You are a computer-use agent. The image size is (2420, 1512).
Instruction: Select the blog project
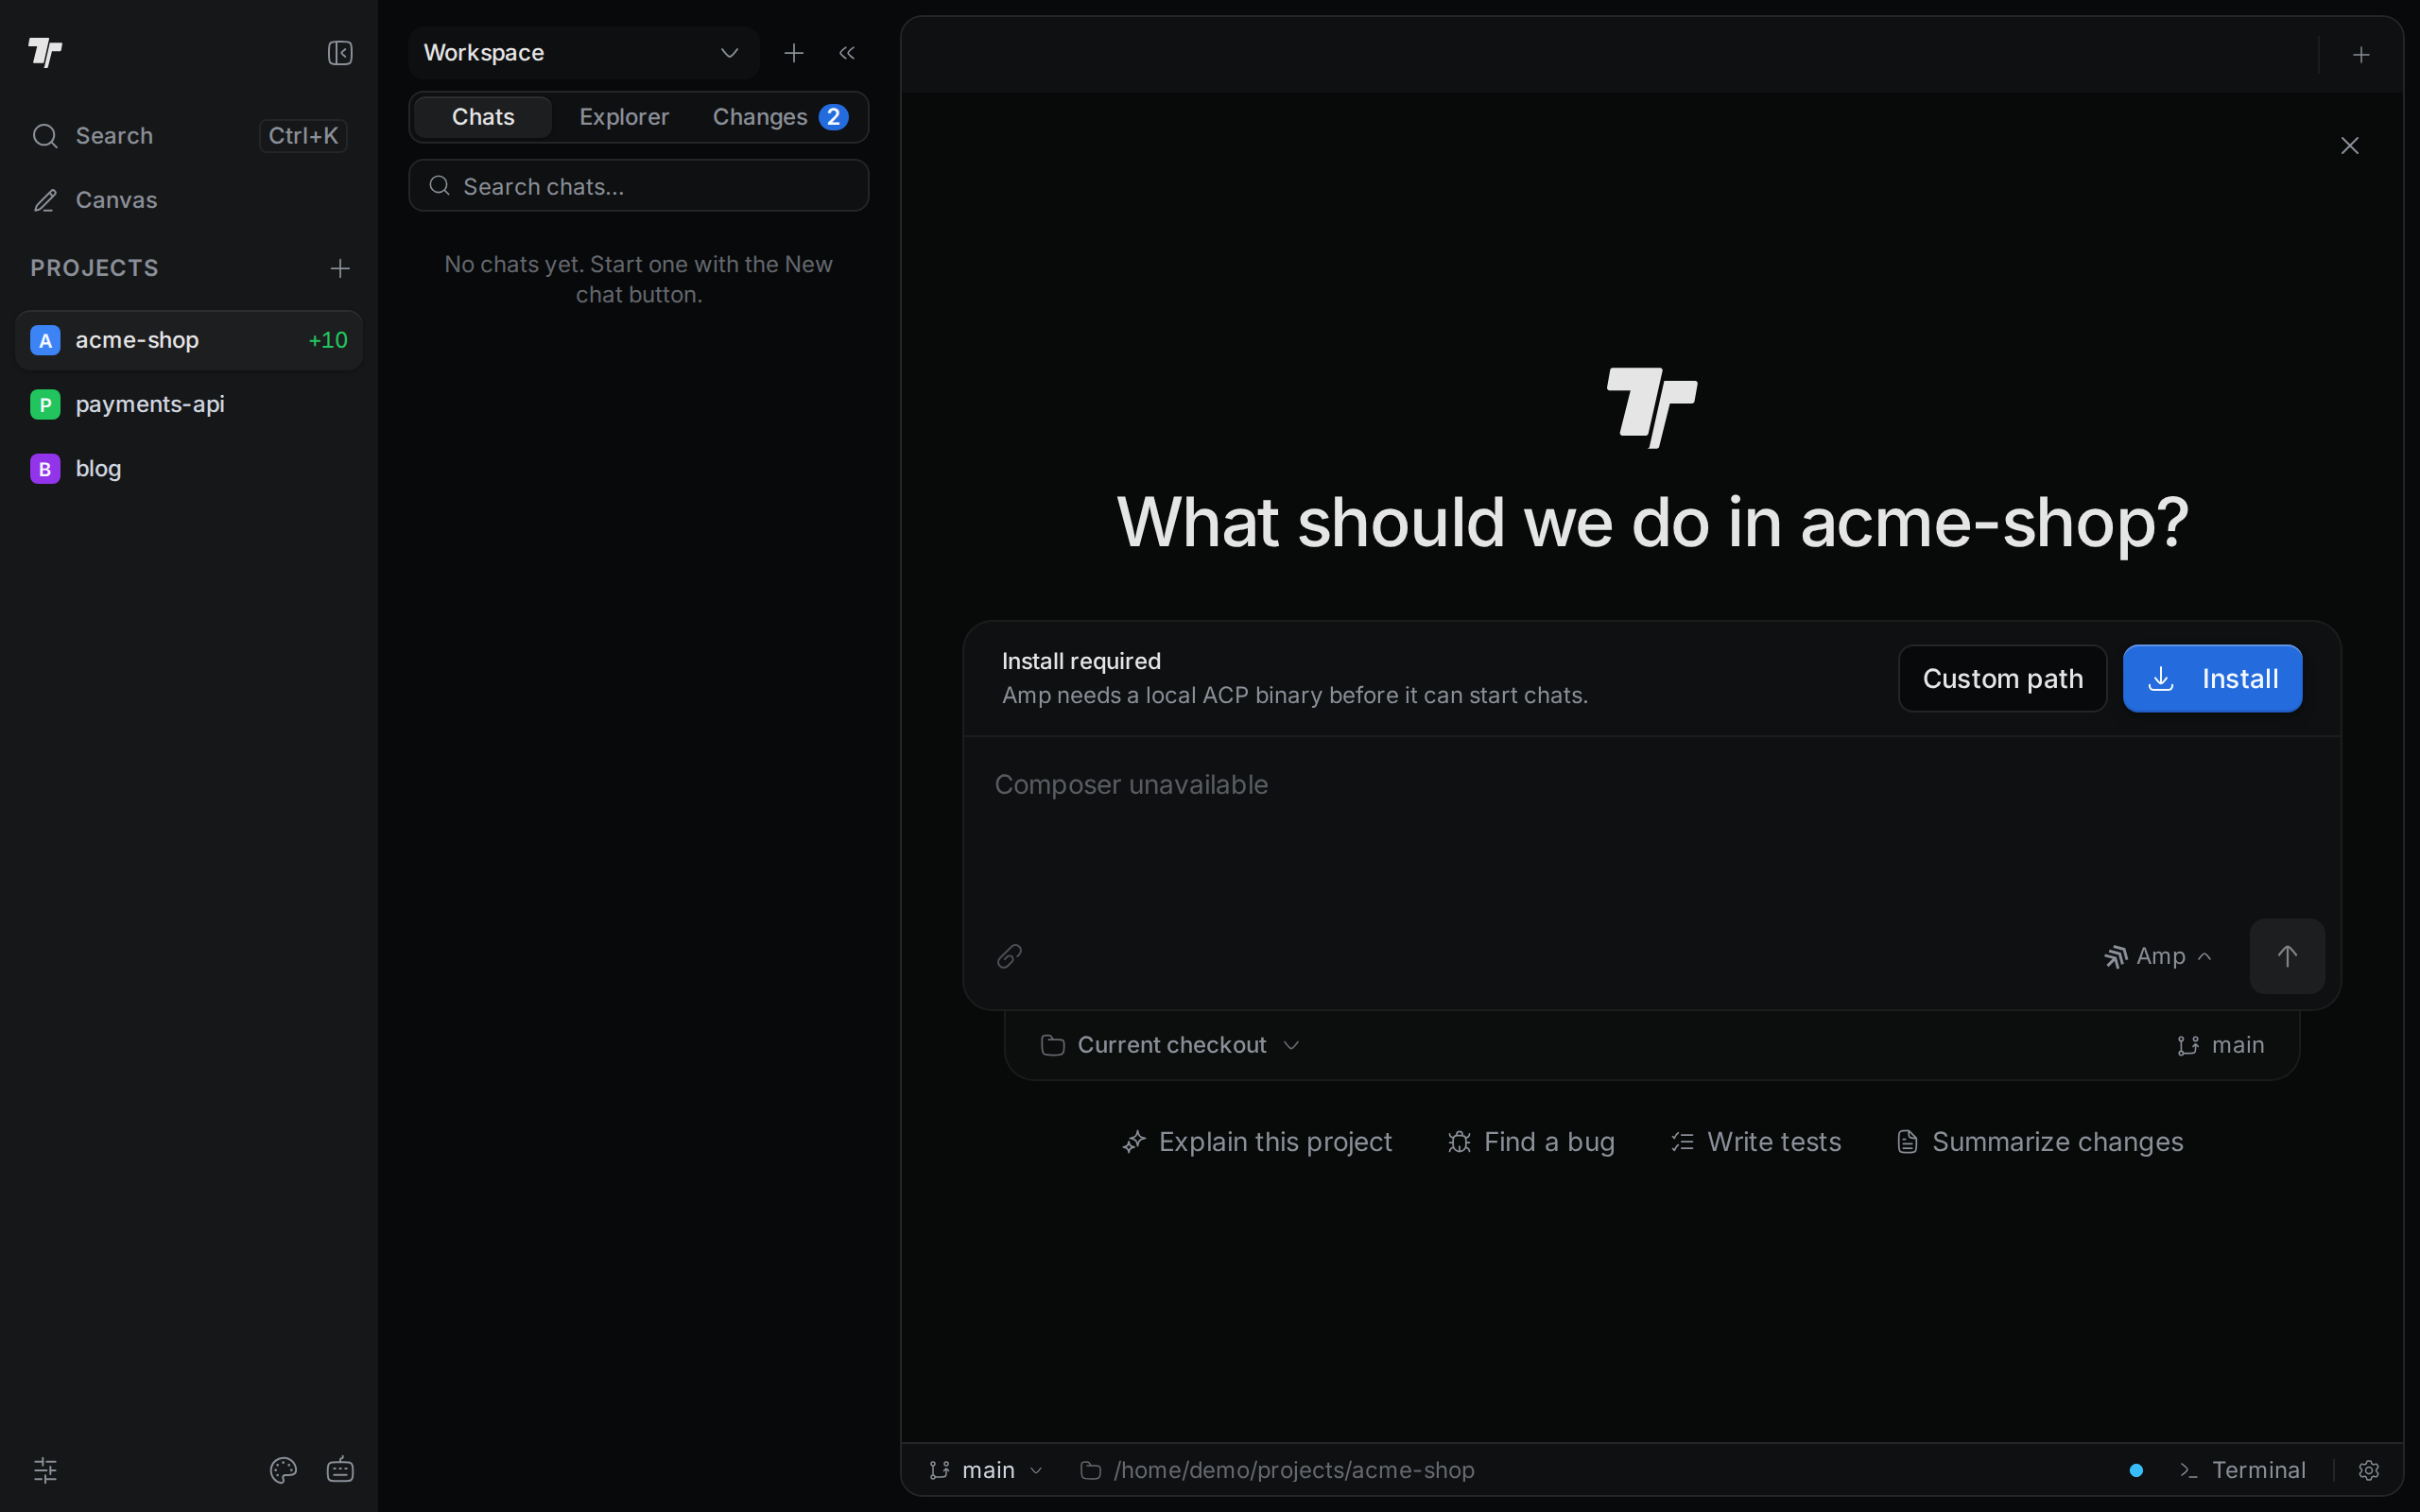[x=189, y=468]
